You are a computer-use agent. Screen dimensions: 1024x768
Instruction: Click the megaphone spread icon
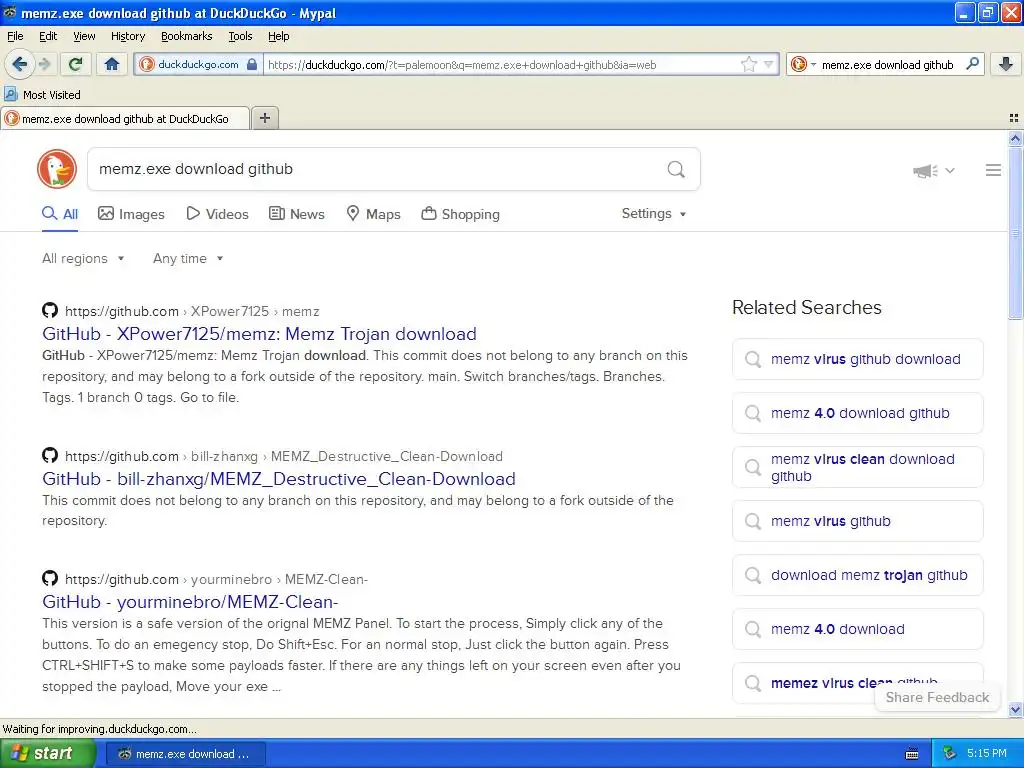pos(925,171)
